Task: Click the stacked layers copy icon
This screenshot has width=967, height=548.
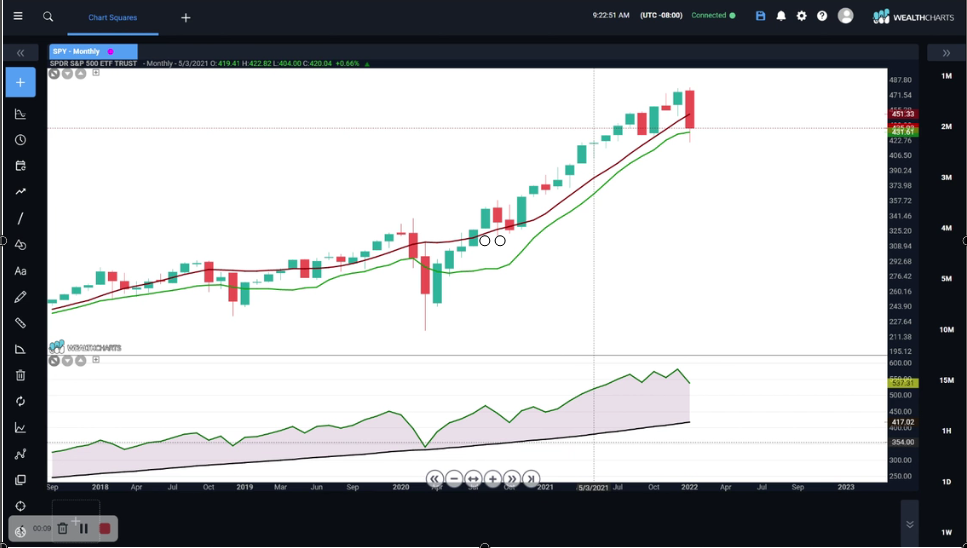Action: click(x=20, y=480)
